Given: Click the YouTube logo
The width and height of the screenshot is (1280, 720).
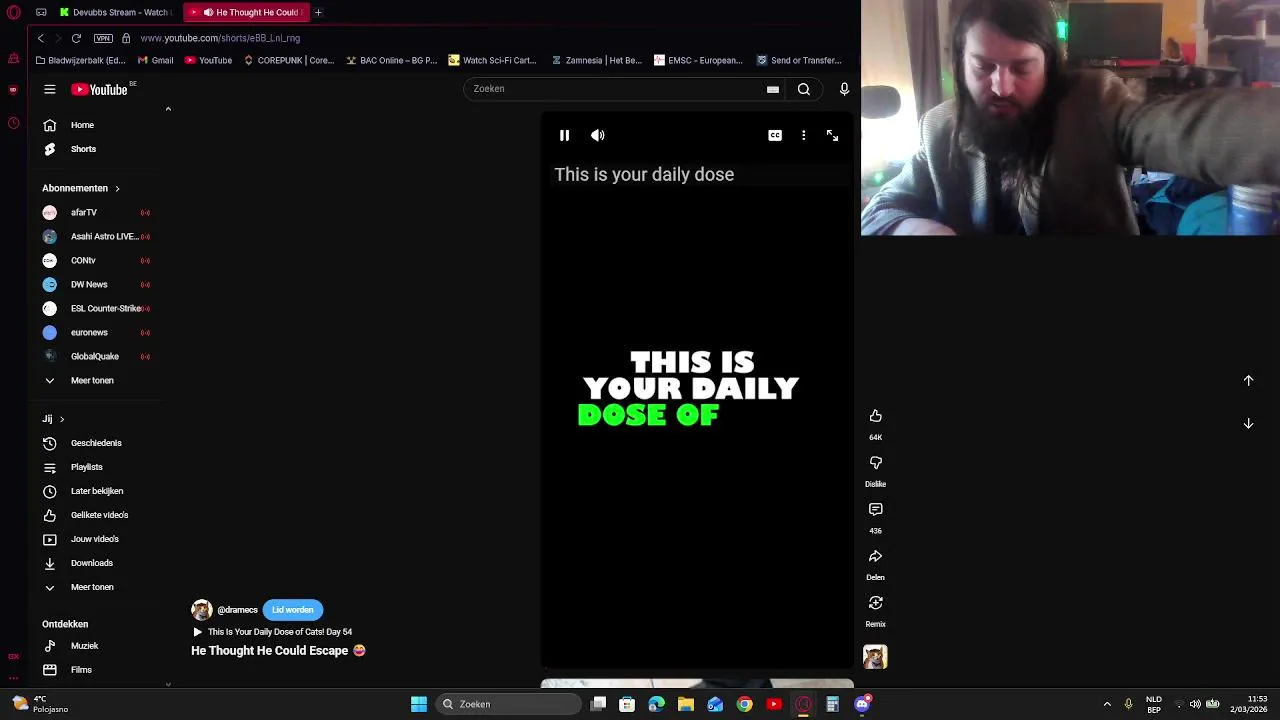Looking at the screenshot, I should (100, 89).
